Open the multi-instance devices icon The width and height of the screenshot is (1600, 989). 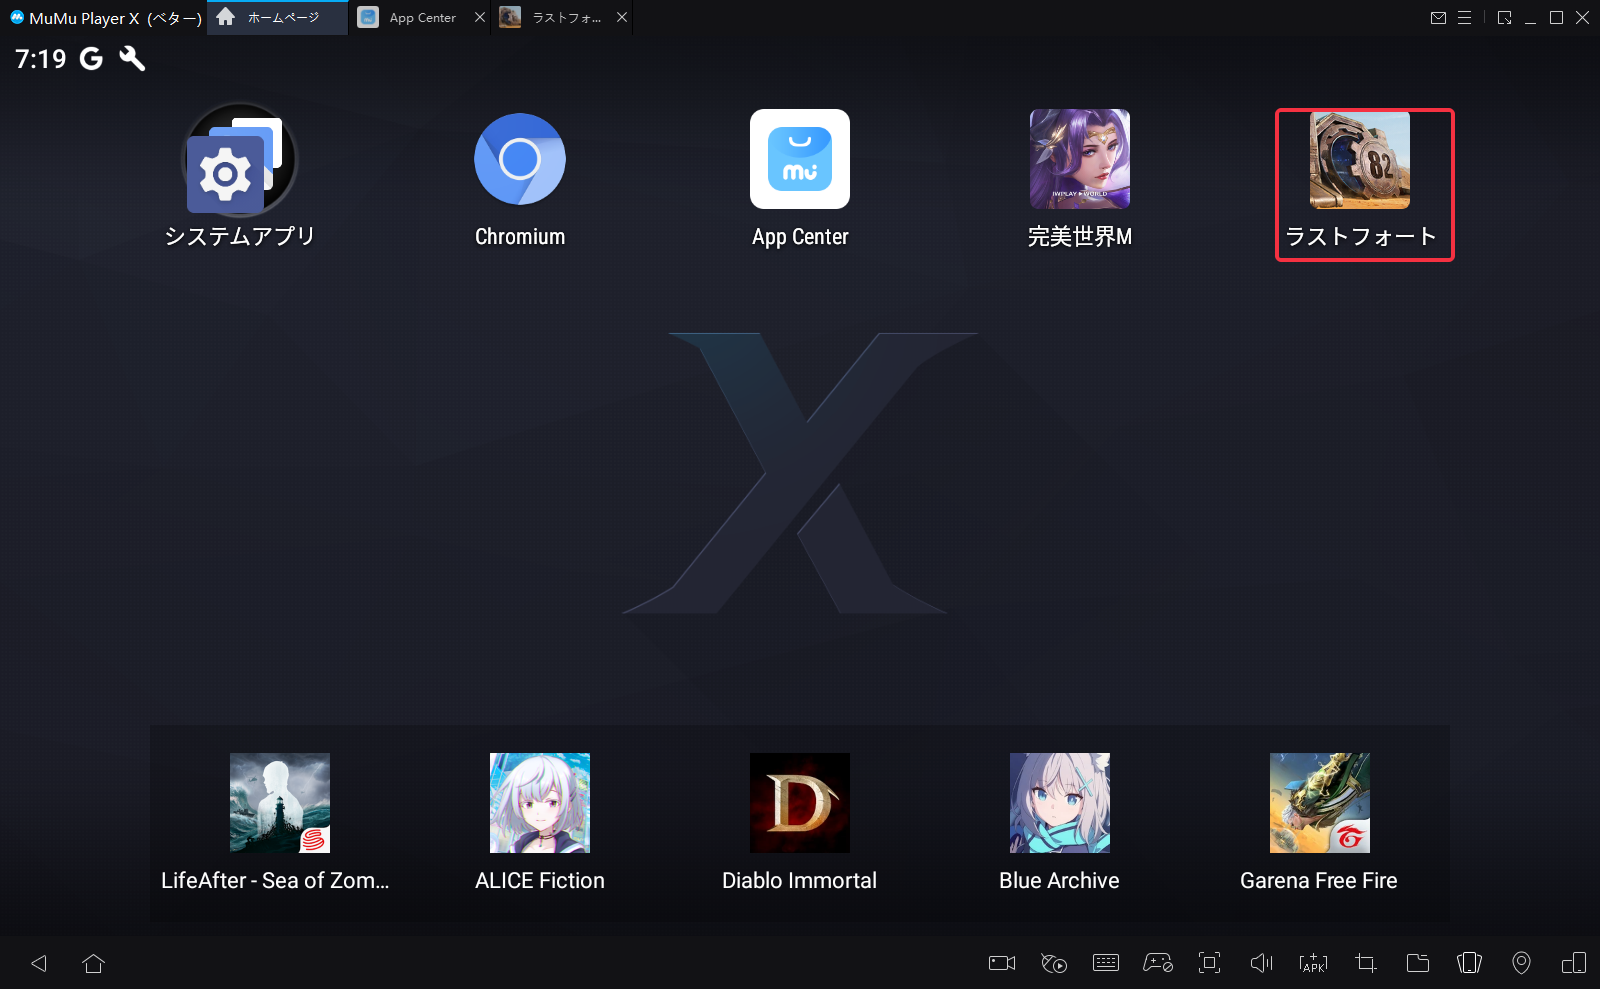point(1574,963)
